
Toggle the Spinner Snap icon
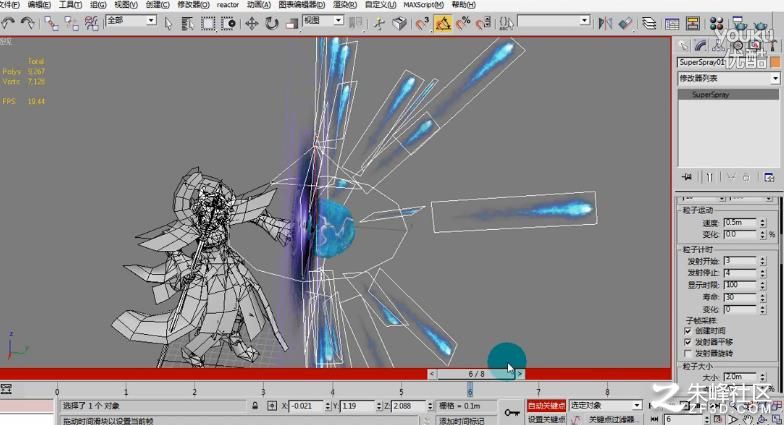(483, 23)
